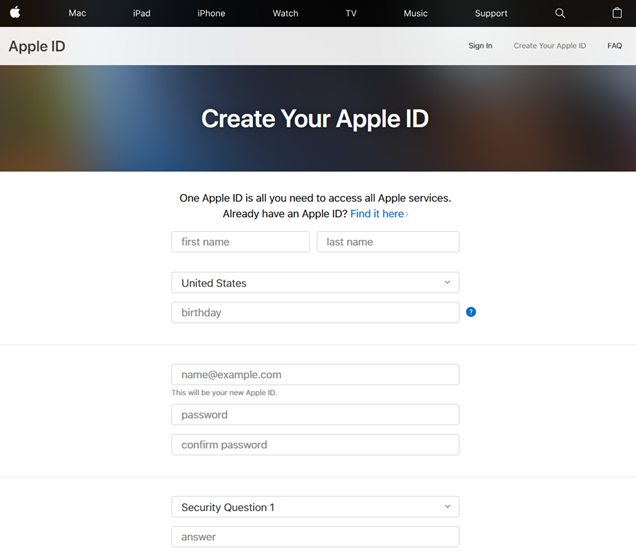Expand the Security Question 1 dropdown
This screenshot has height=553, width=636.
point(315,507)
